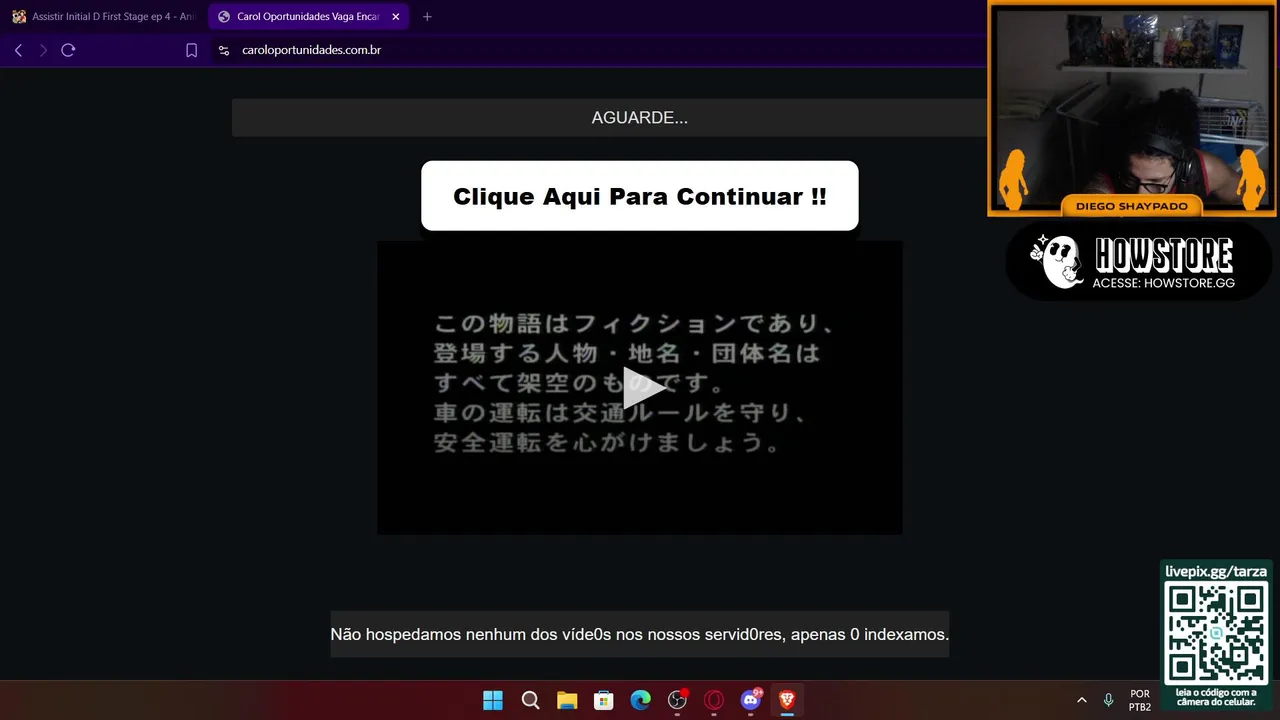Switch to the Assistir Initial D First Stage tab
This screenshot has width=1280, height=720.
click(104, 17)
